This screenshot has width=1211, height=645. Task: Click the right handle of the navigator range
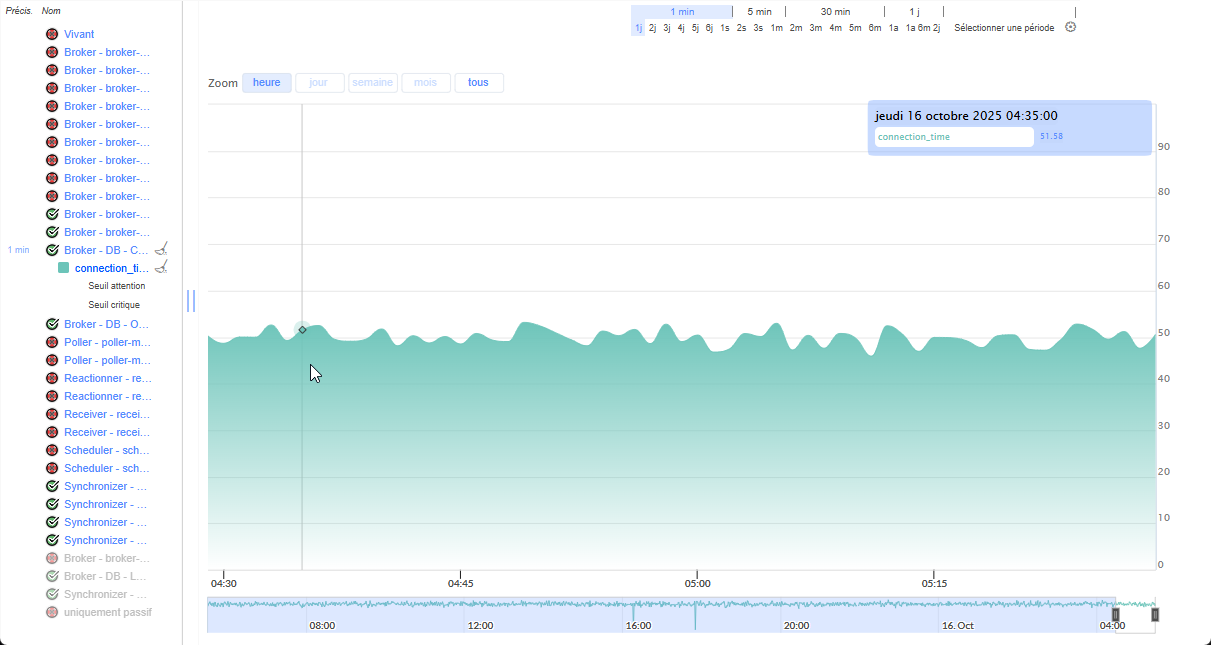point(1155,615)
